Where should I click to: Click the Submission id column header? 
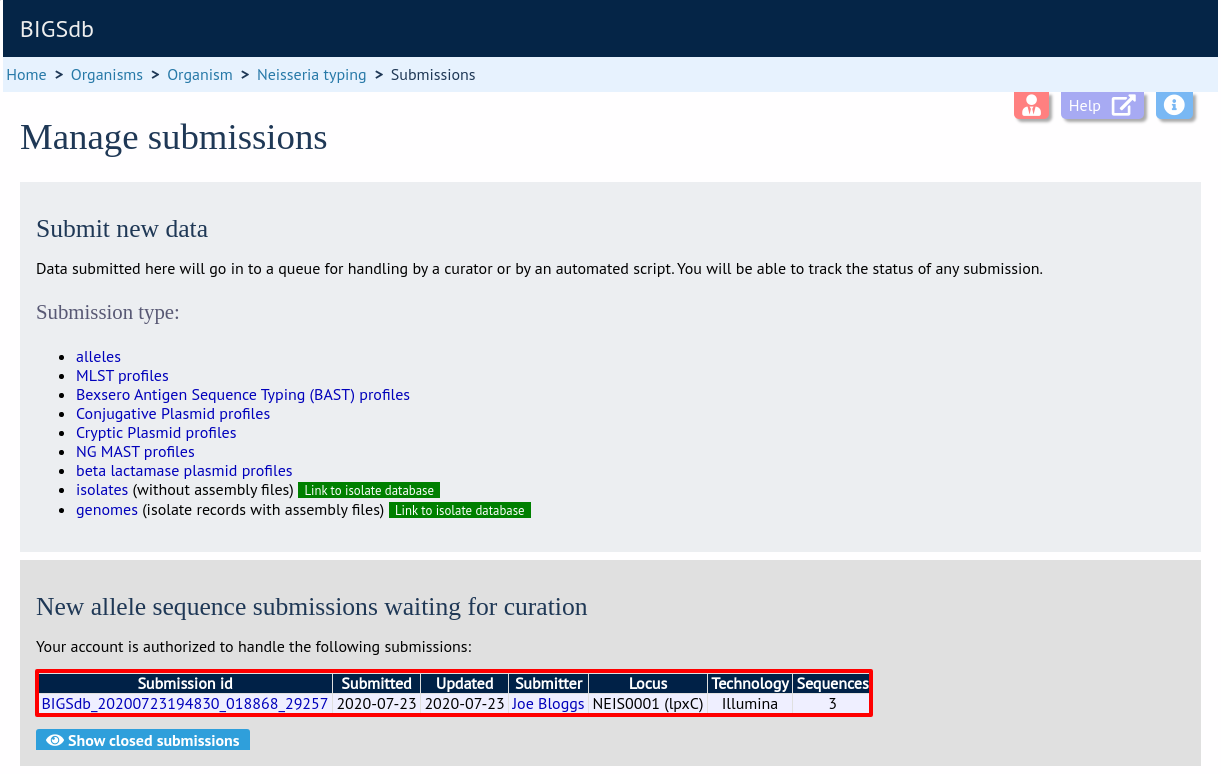tap(185, 684)
